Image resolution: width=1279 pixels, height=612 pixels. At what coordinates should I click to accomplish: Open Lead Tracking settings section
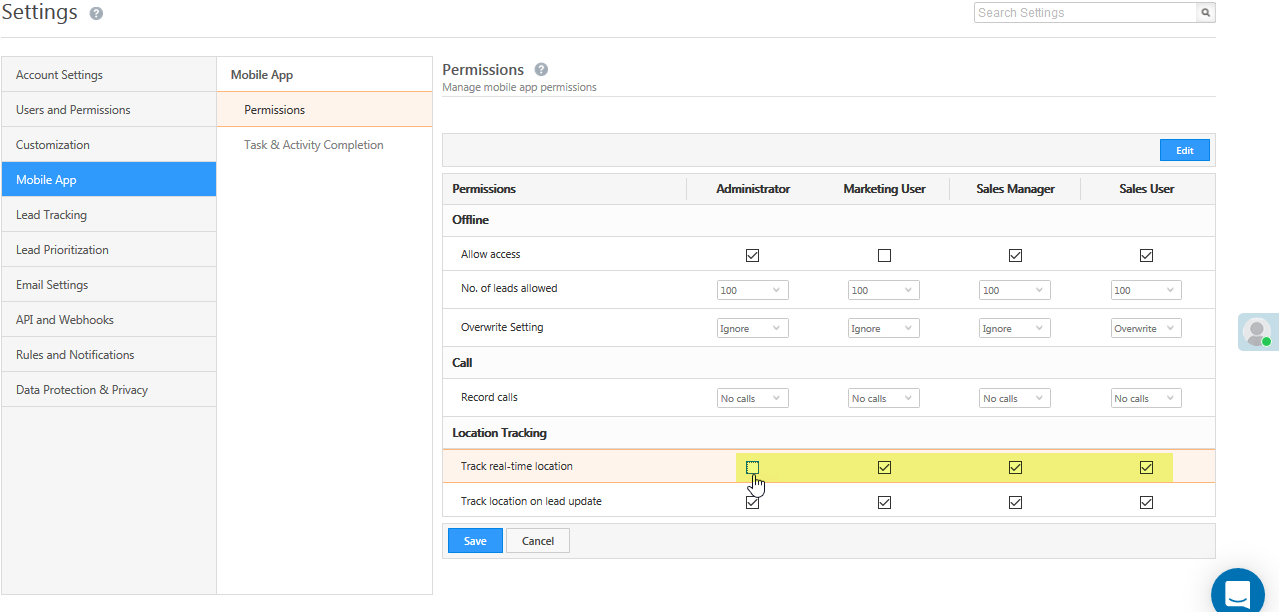tap(51, 215)
